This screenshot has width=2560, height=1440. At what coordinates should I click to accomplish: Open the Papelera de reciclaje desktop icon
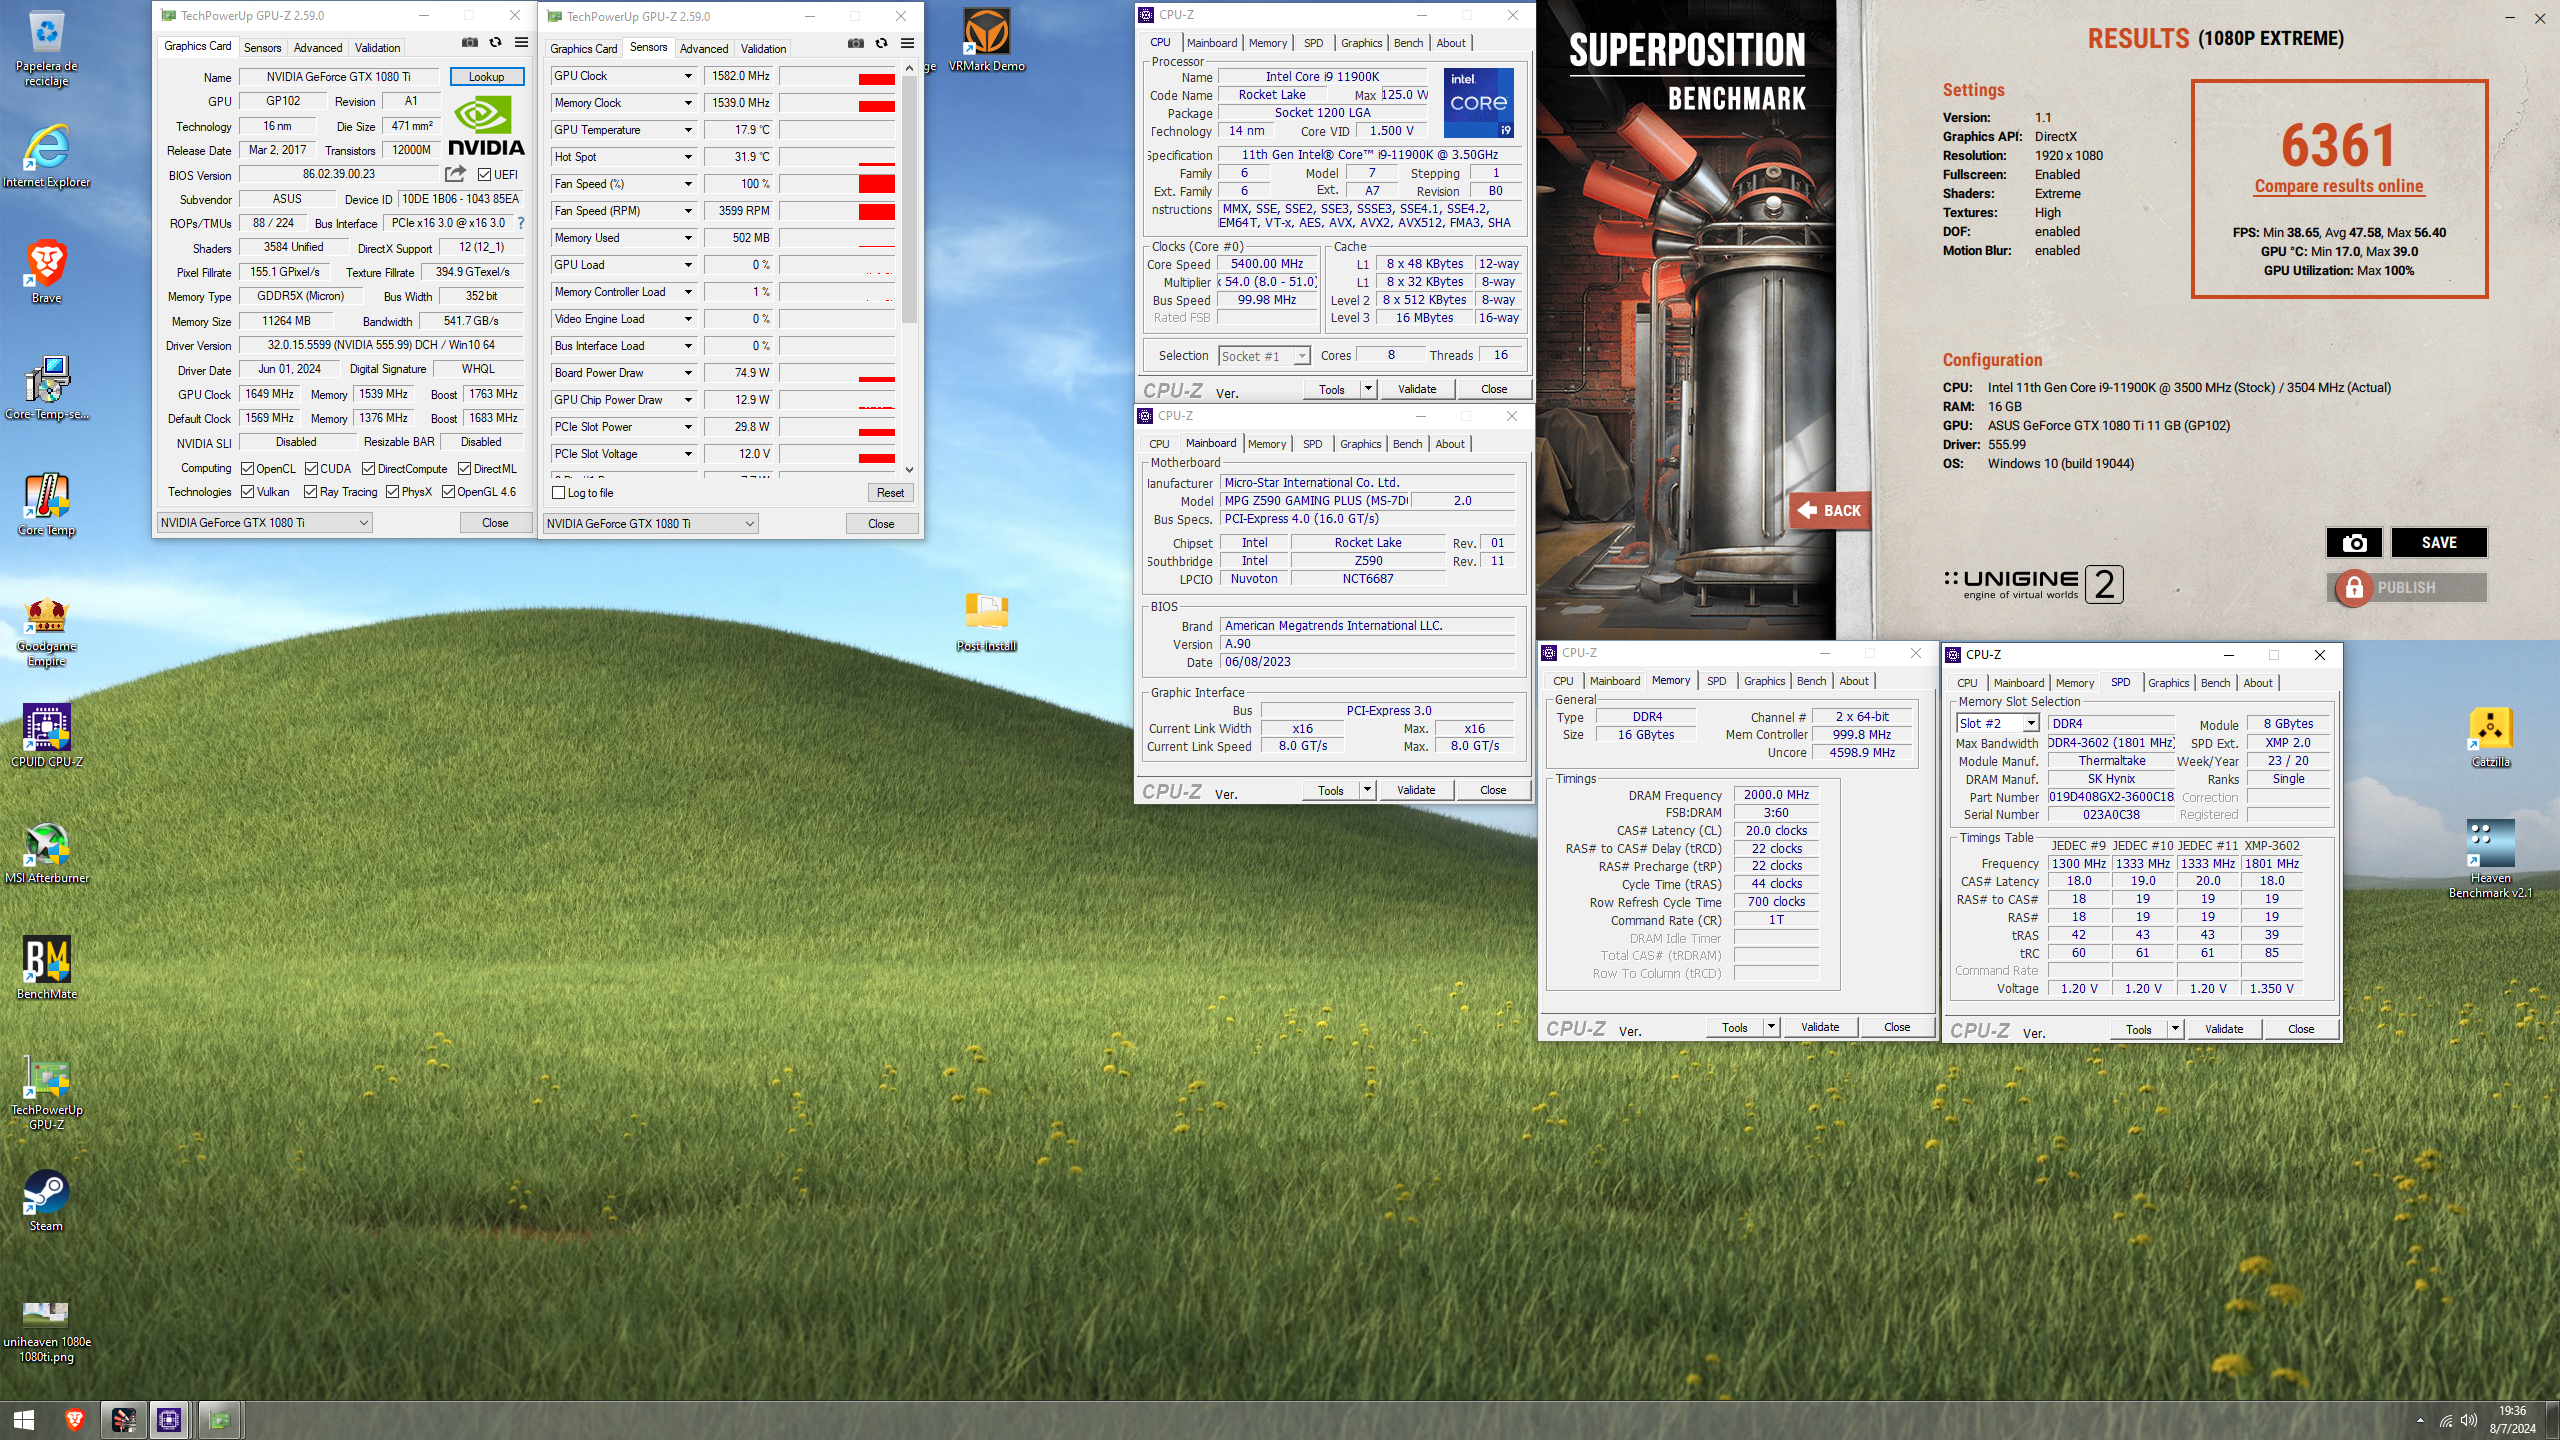46,48
